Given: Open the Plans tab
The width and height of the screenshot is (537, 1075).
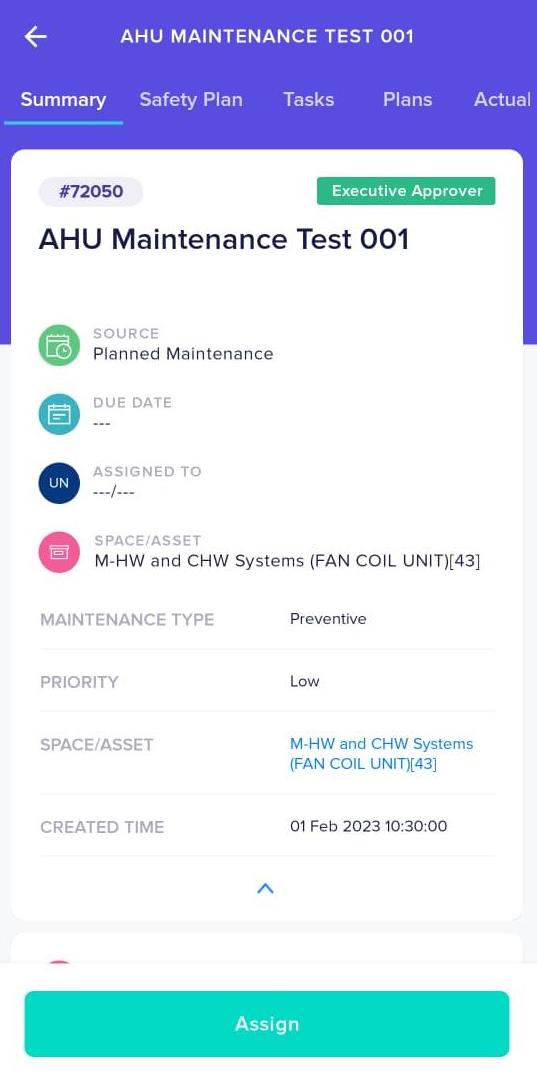Looking at the screenshot, I should click(407, 99).
